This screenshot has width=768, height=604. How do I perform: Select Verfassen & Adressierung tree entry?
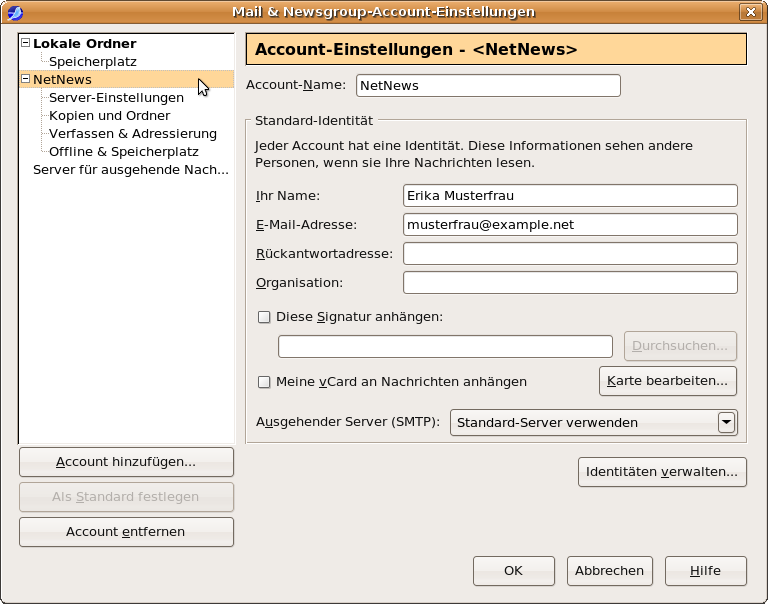[x=132, y=134]
